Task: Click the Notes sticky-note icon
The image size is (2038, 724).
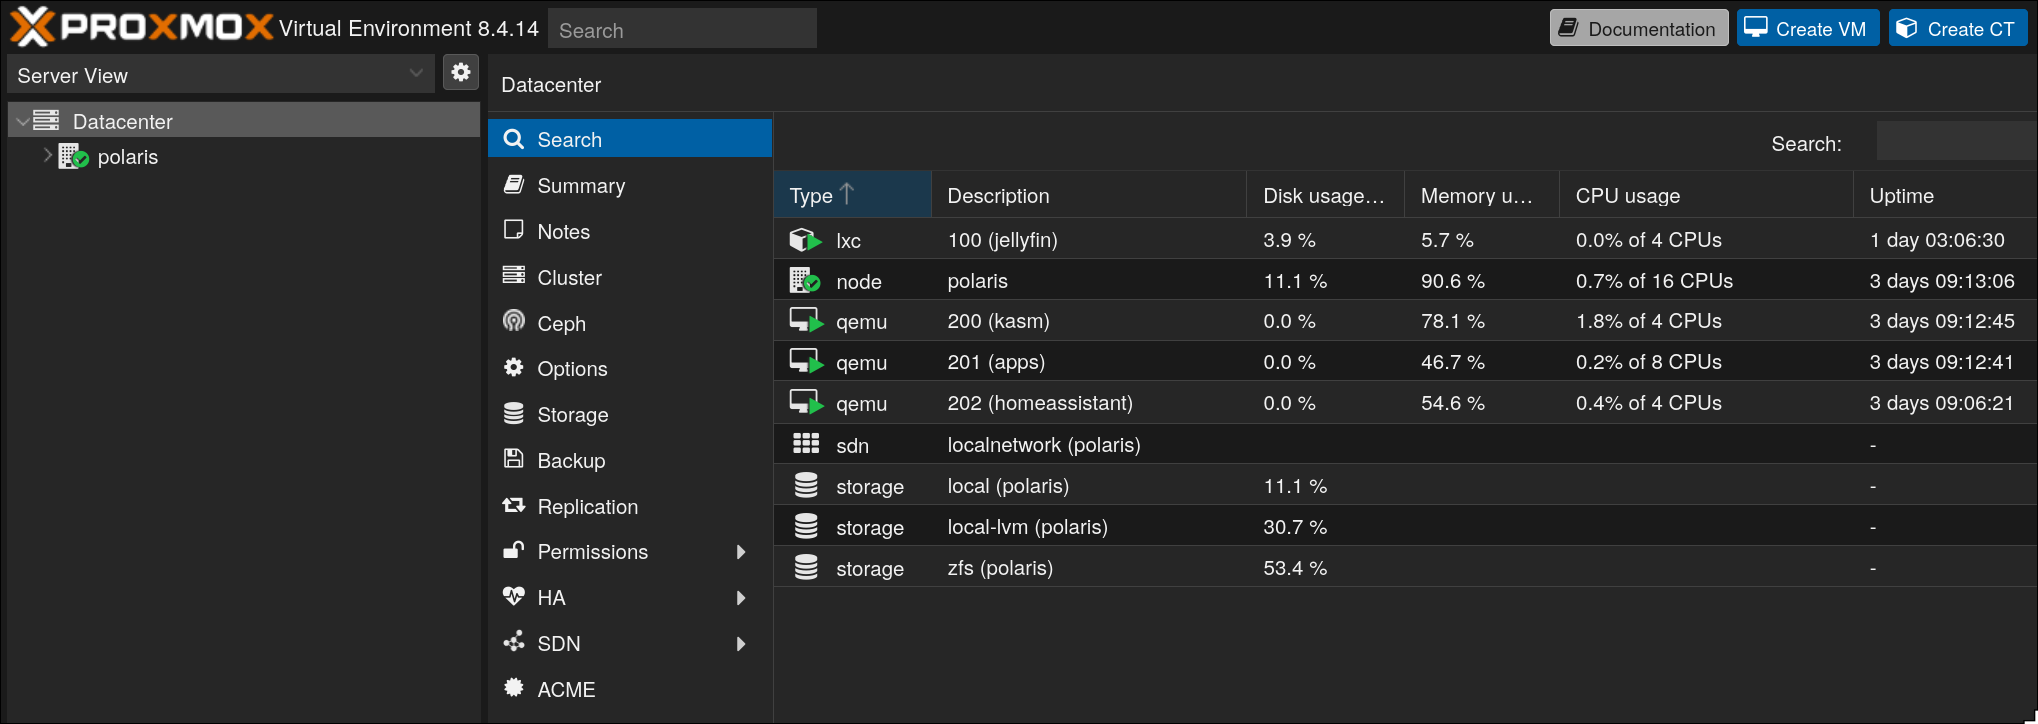Action: (514, 230)
